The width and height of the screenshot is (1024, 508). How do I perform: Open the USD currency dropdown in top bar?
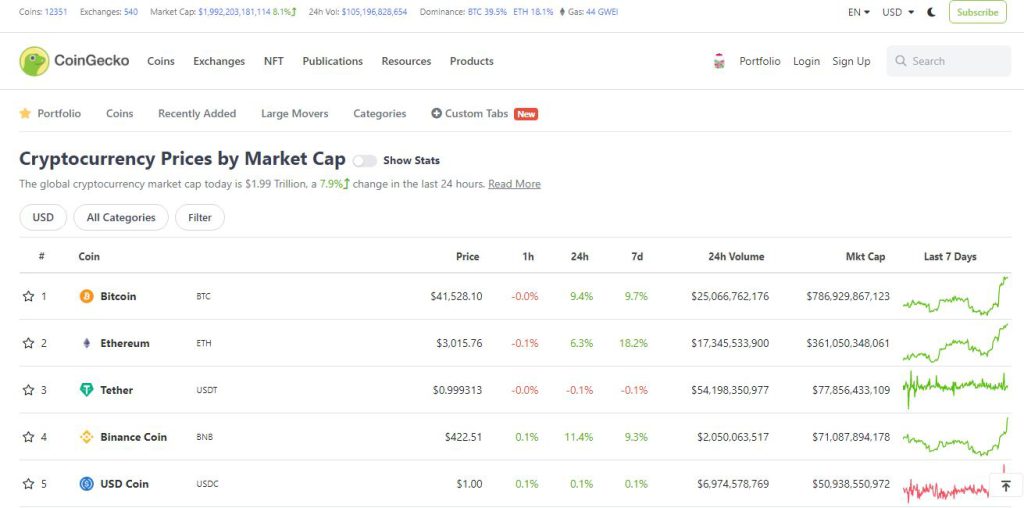tap(898, 12)
